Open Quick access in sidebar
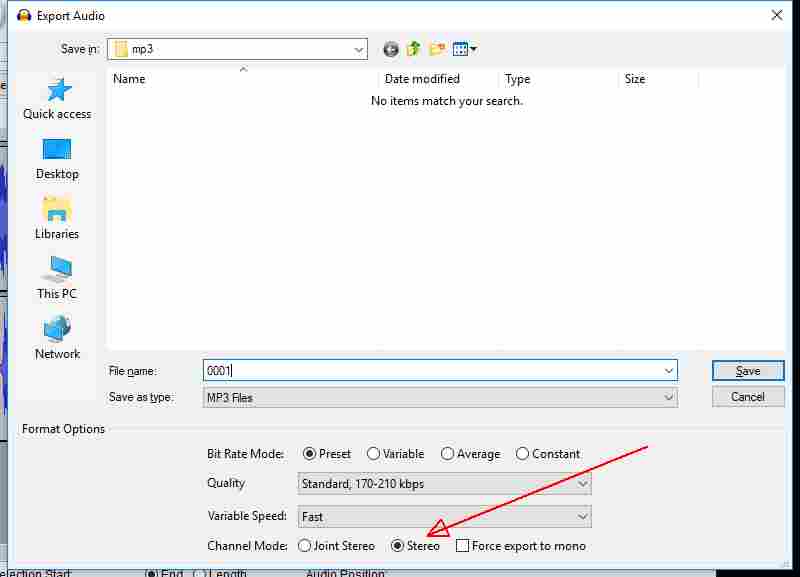The height and width of the screenshot is (577, 800). [x=57, y=98]
